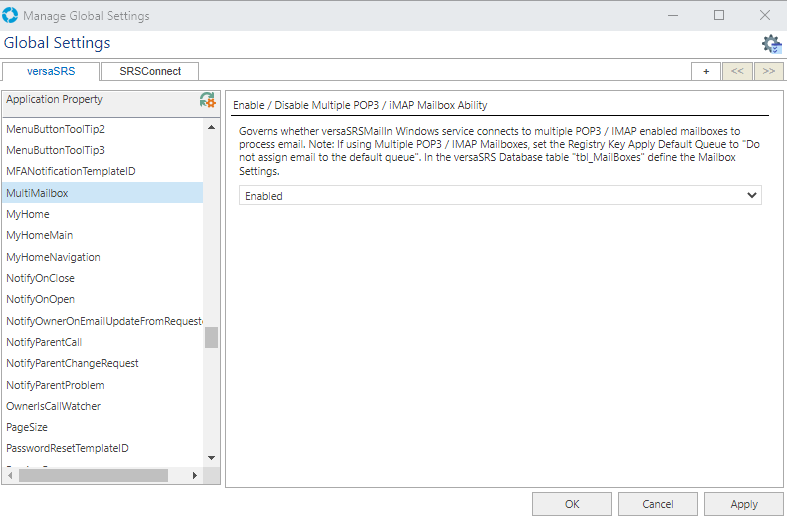Apply the global settings changes
This screenshot has width=787, height=521.
click(x=743, y=504)
